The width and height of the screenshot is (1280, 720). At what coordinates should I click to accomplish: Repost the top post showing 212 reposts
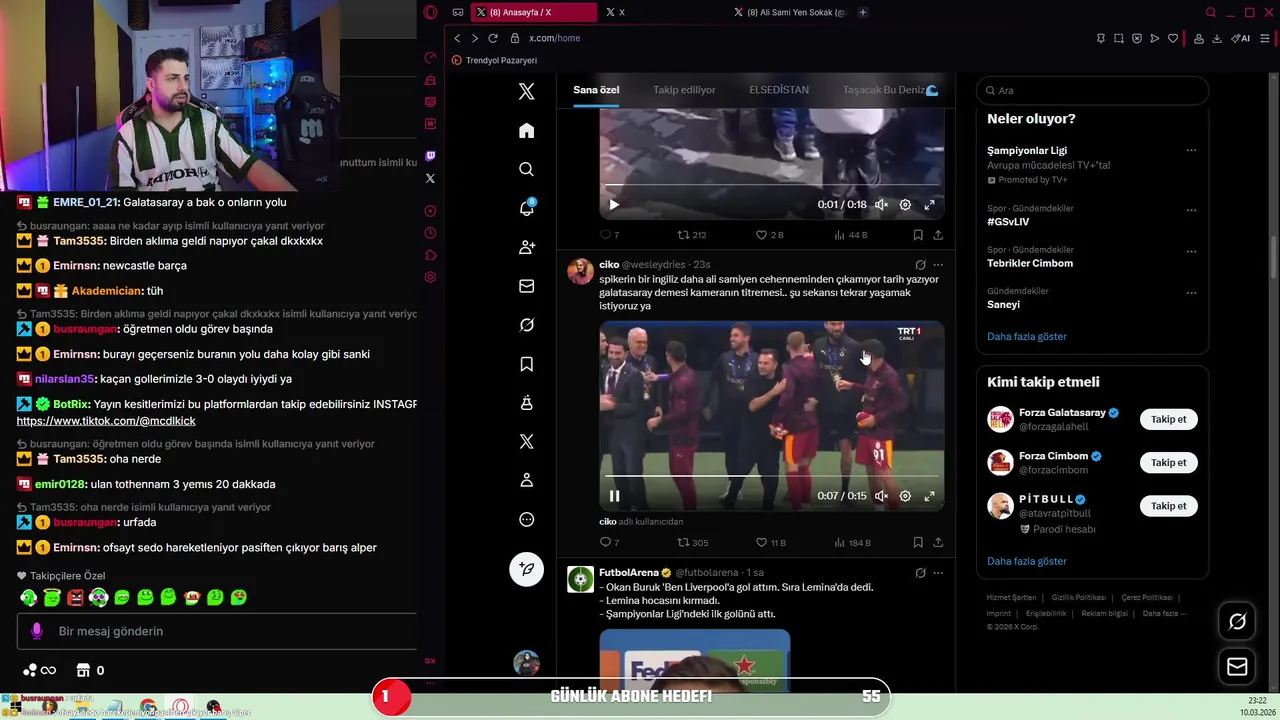pos(692,235)
